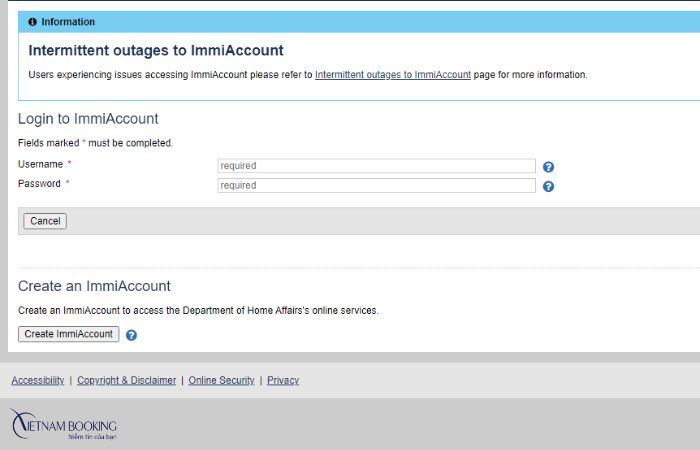Click the Password field label
700x450 pixels.
40,183
